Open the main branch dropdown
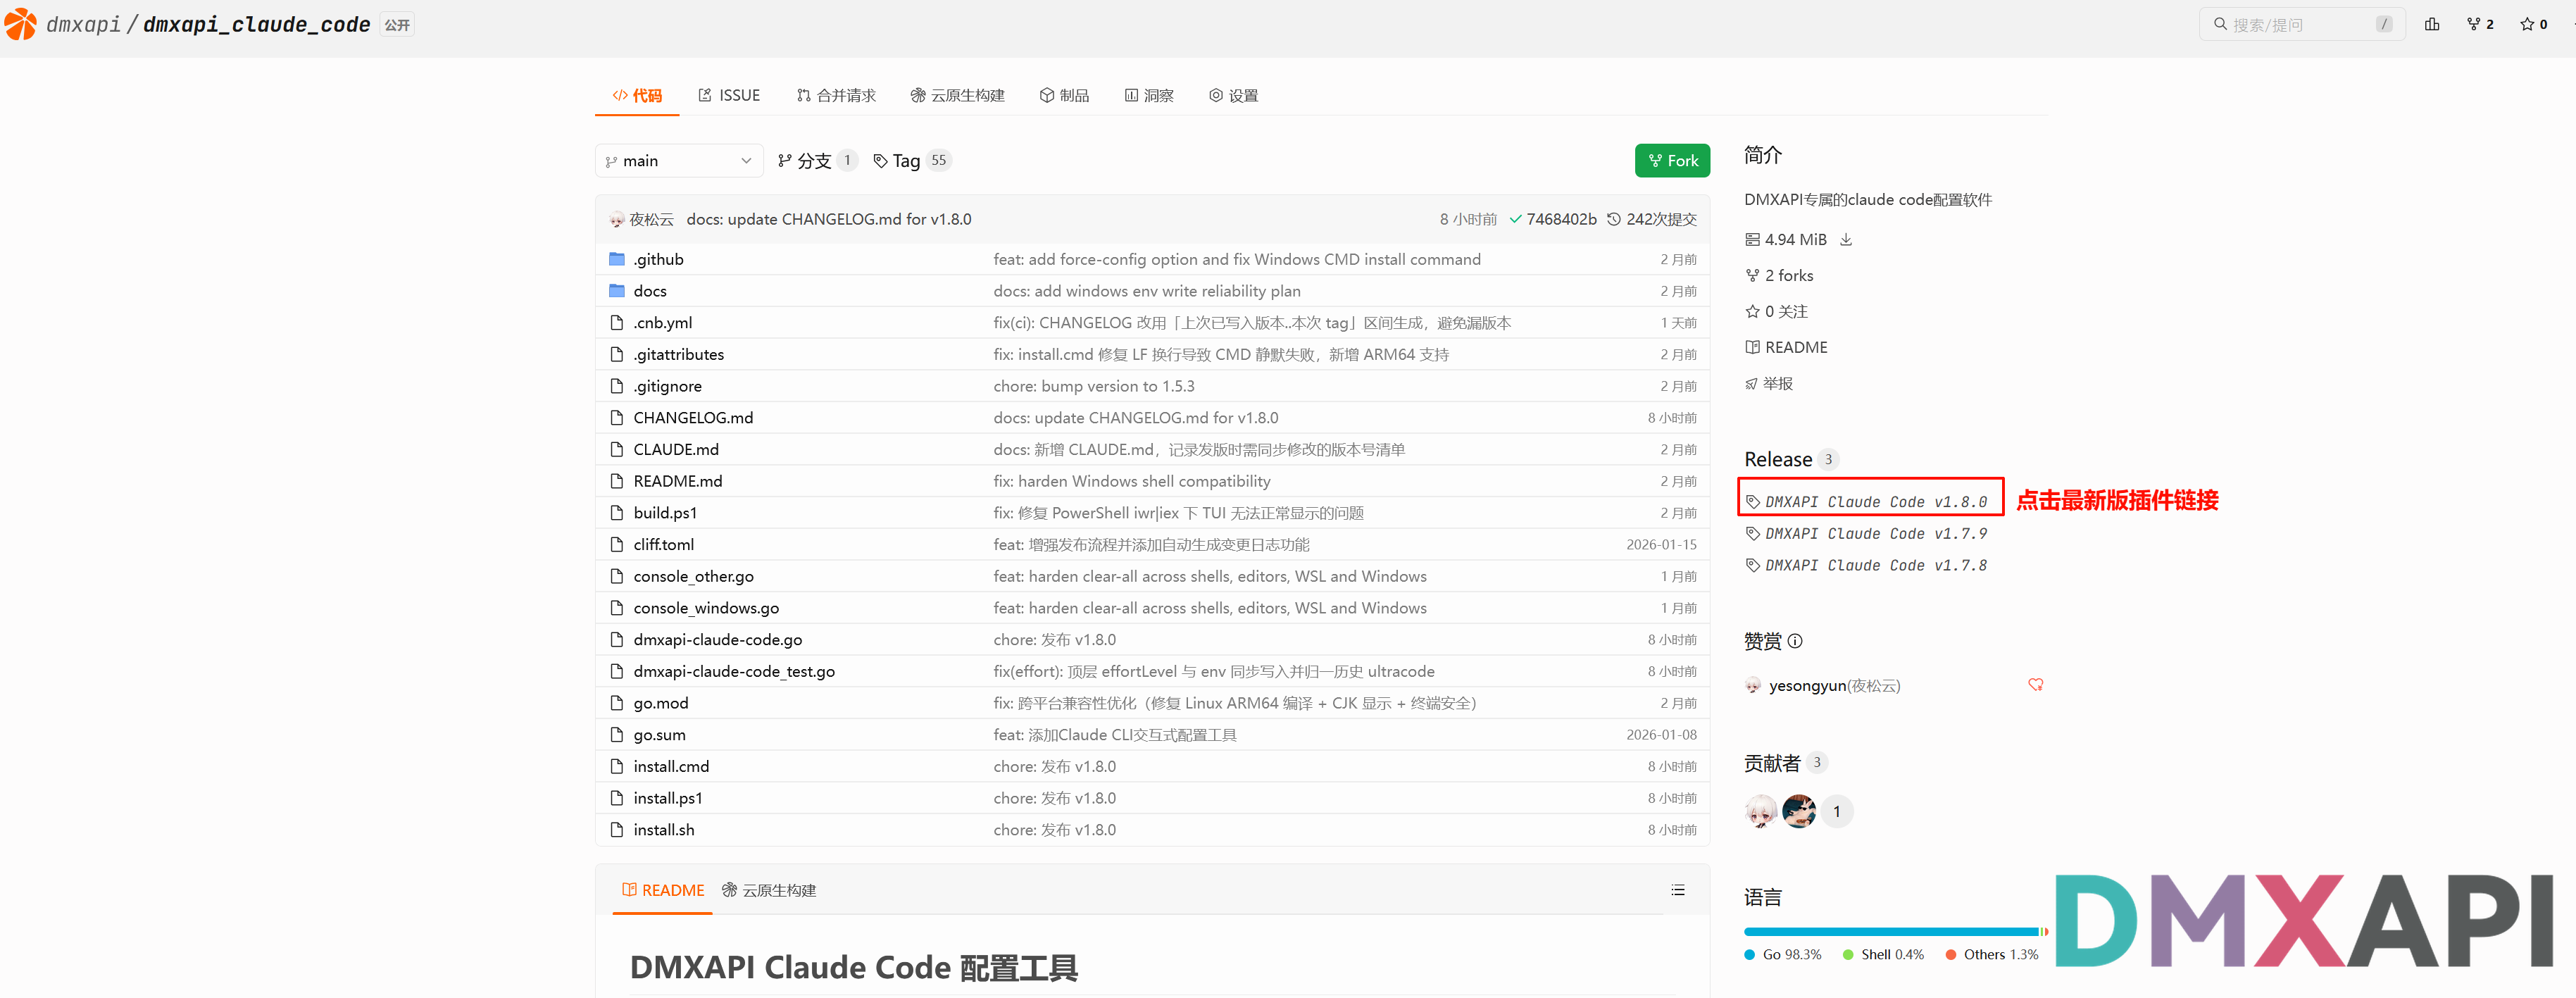Screen dimensions: 2576x998 [679, 161]
